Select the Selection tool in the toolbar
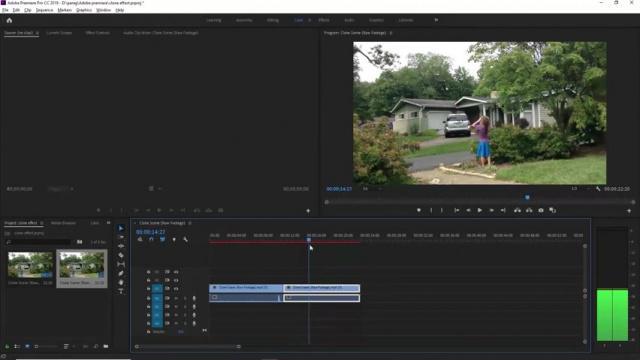The image size is (640, 360). pos(121,228)
